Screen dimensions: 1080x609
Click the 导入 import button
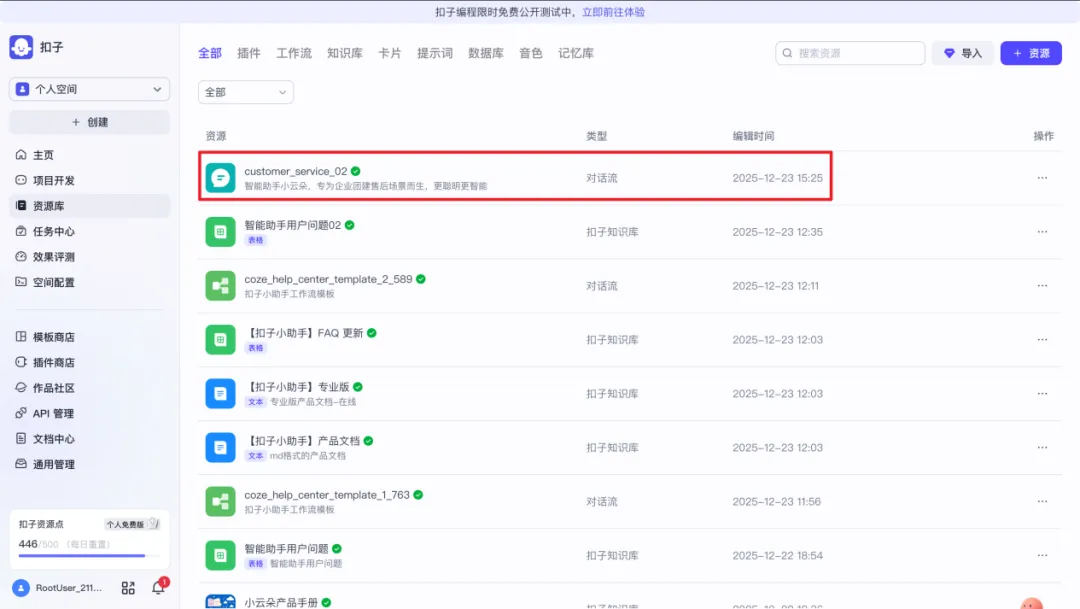963,53
